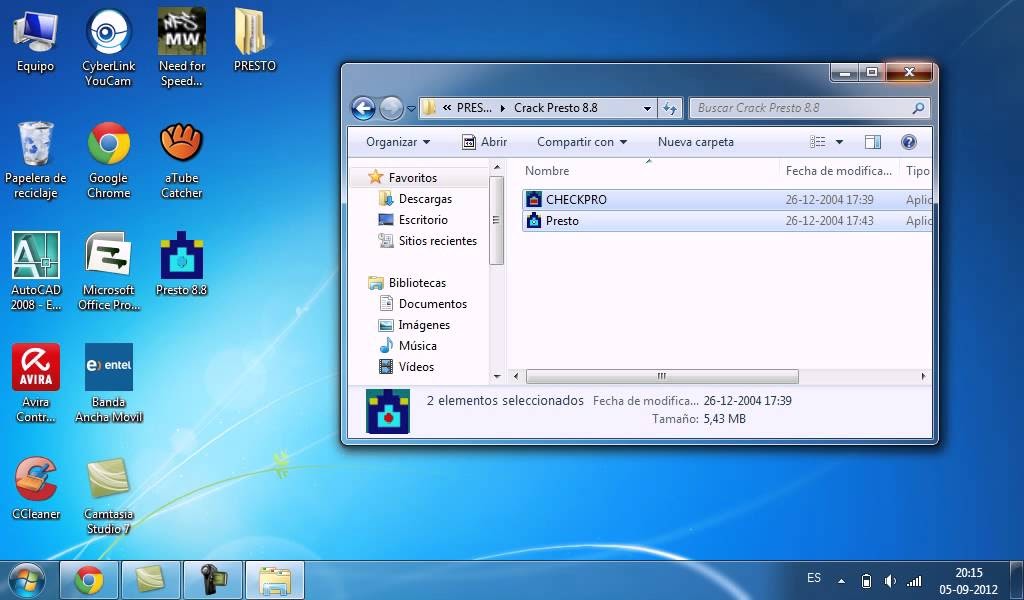The width and height of the screenshot is (1024, 600).
Task: Click the Explorer forward arrow button
Action: click(391, 108)
